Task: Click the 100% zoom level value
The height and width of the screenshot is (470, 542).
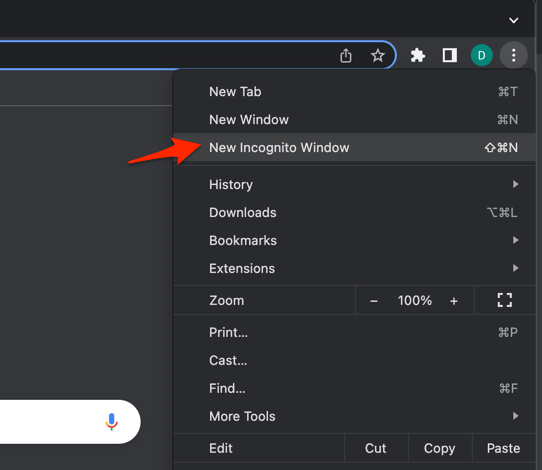Action: point(414,300)
